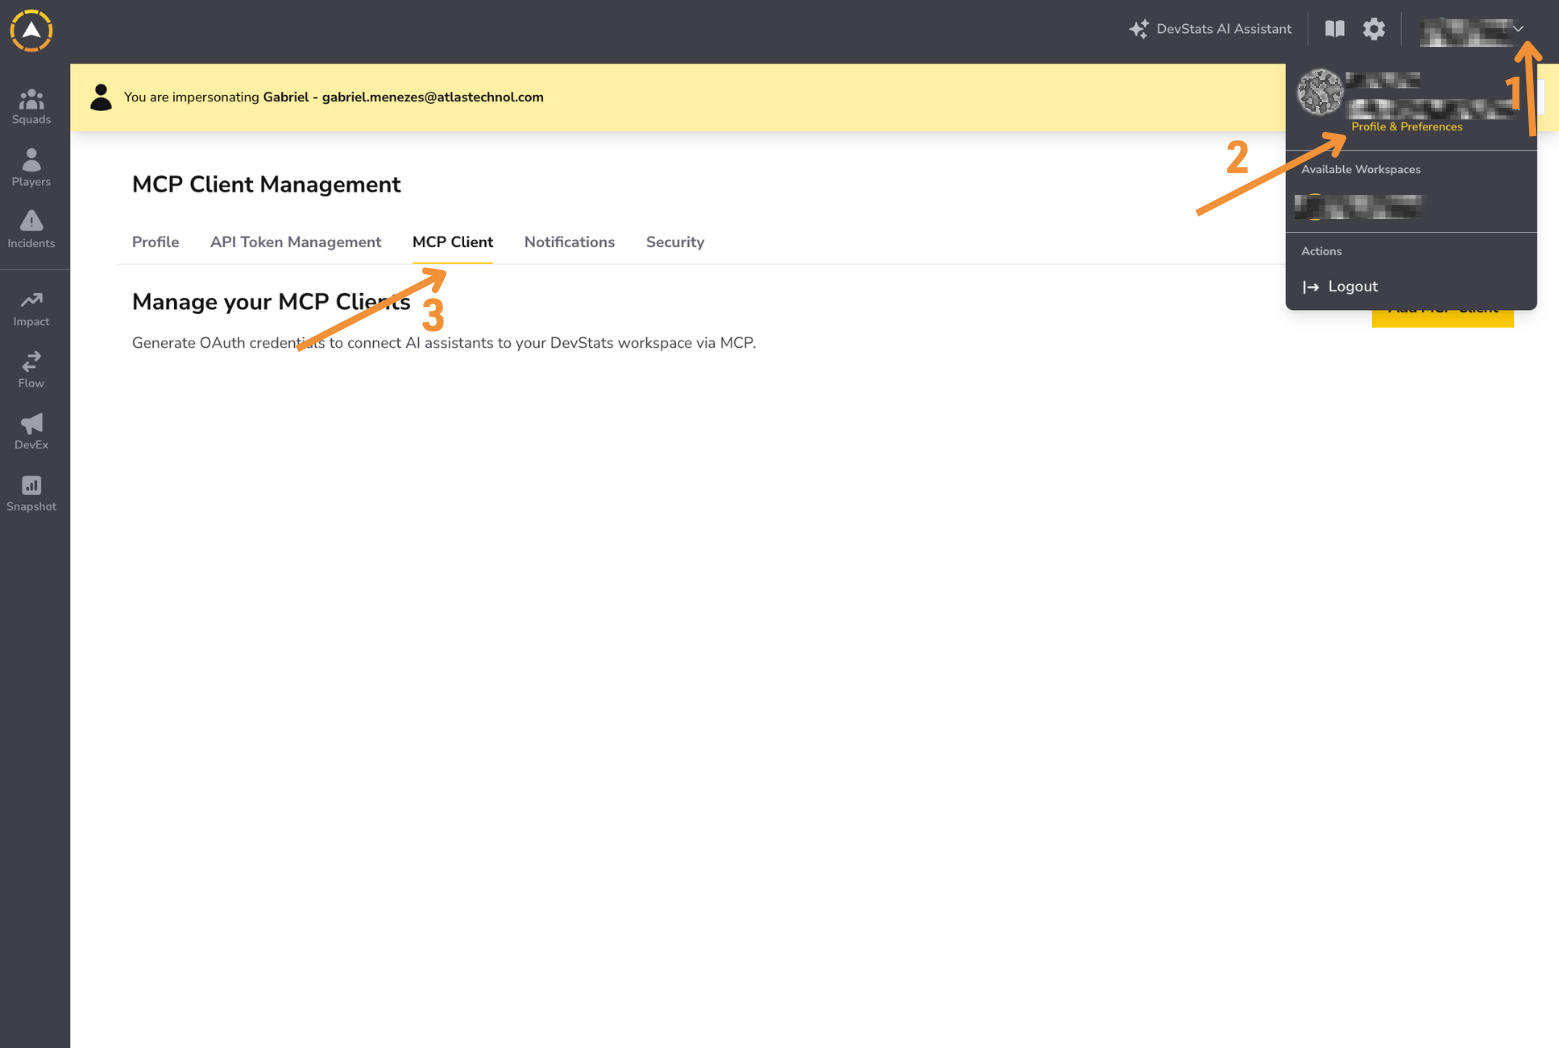Viewport: 1559px width, 1049px height.
Task: Open the settings gear icon
Action: (1374, 29)
